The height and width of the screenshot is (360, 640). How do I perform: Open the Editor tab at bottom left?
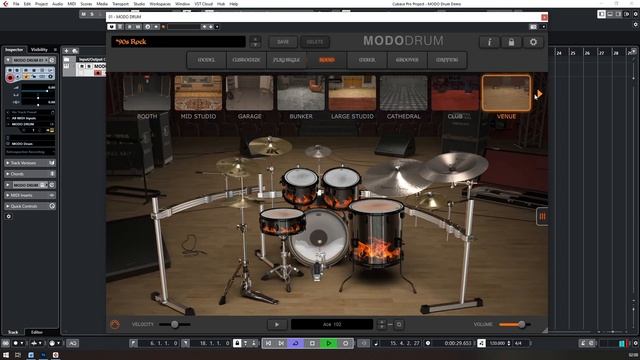37,332
